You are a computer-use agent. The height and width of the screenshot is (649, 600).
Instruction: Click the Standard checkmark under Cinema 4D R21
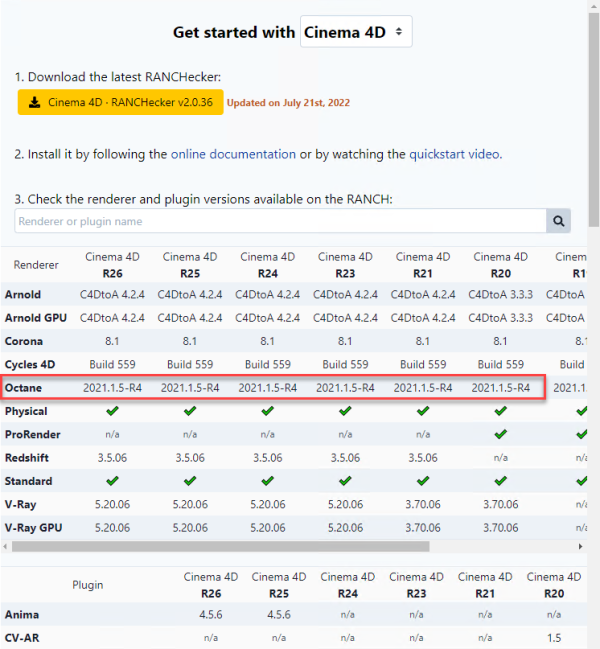coord(423,481)
